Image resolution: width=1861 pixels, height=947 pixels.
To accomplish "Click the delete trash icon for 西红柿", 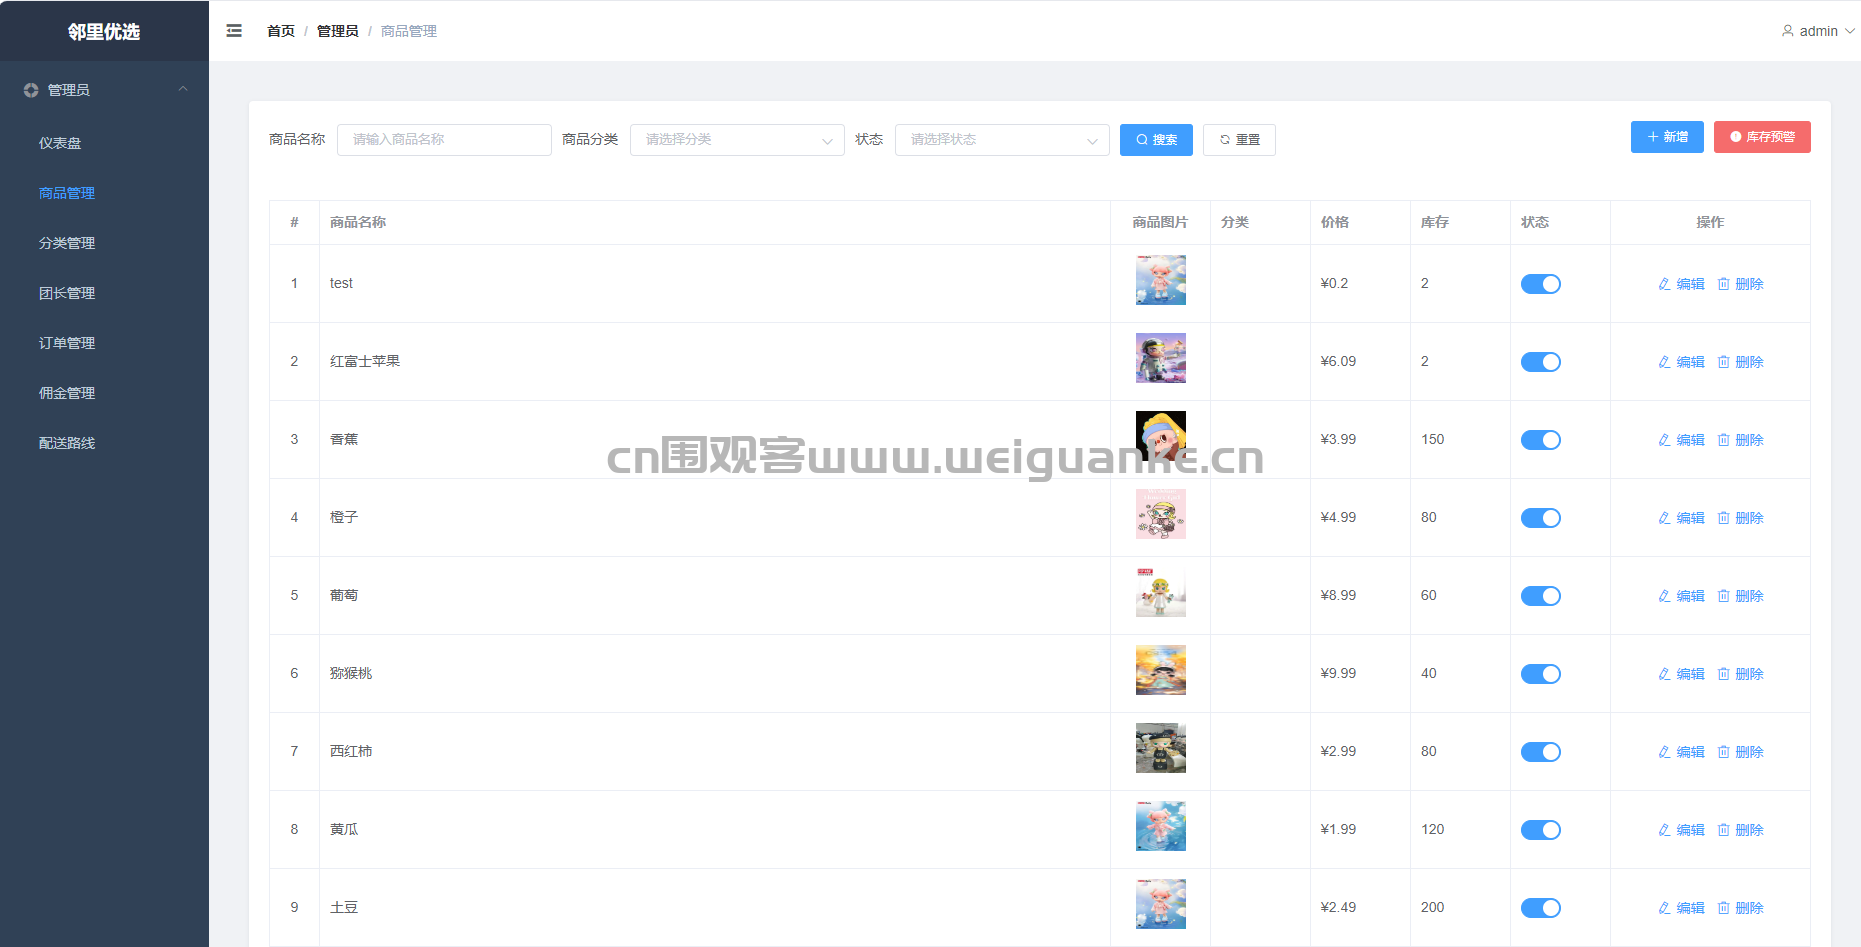I will tap(1723, 752).
